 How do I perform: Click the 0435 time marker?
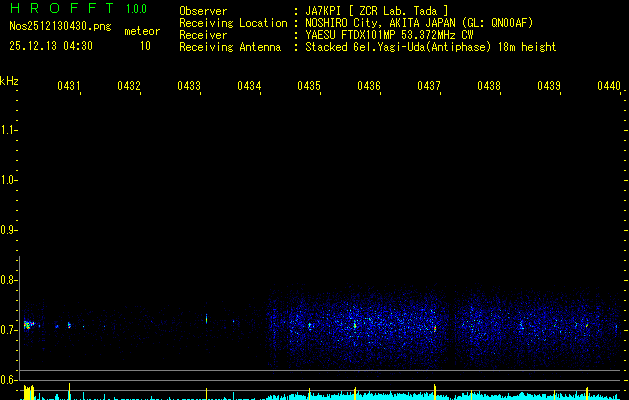(x=309, y=87)
